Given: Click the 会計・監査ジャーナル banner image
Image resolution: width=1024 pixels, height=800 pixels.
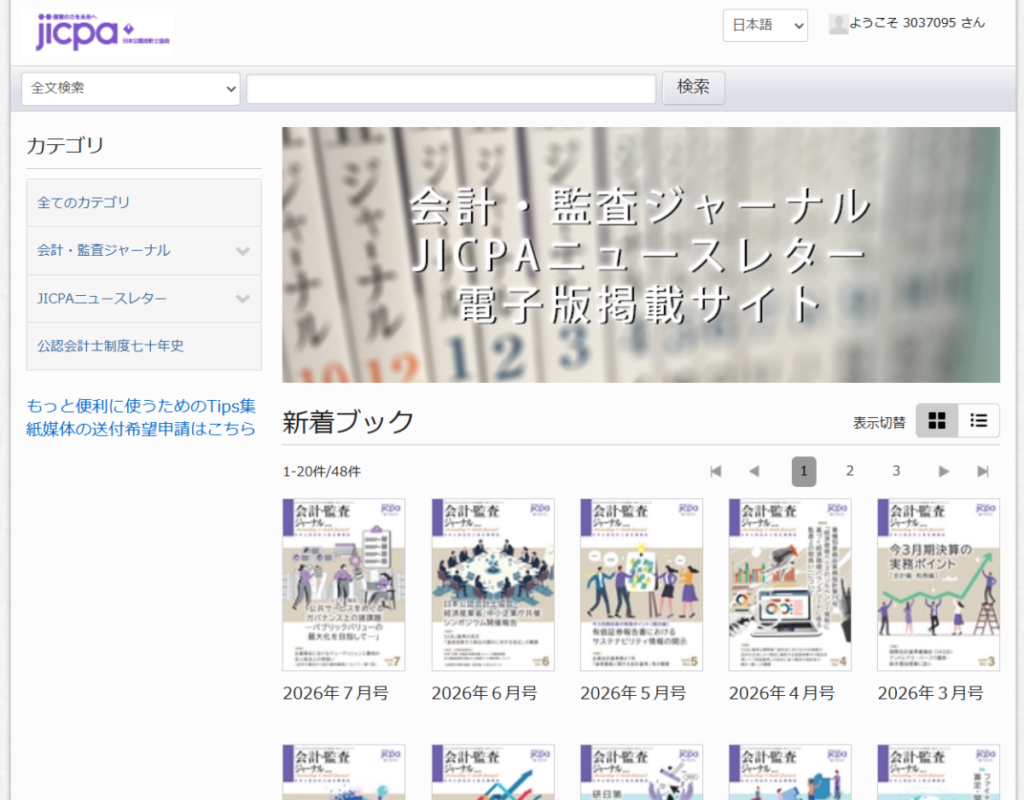Looking at the screenshot, I should coord(641,255).
